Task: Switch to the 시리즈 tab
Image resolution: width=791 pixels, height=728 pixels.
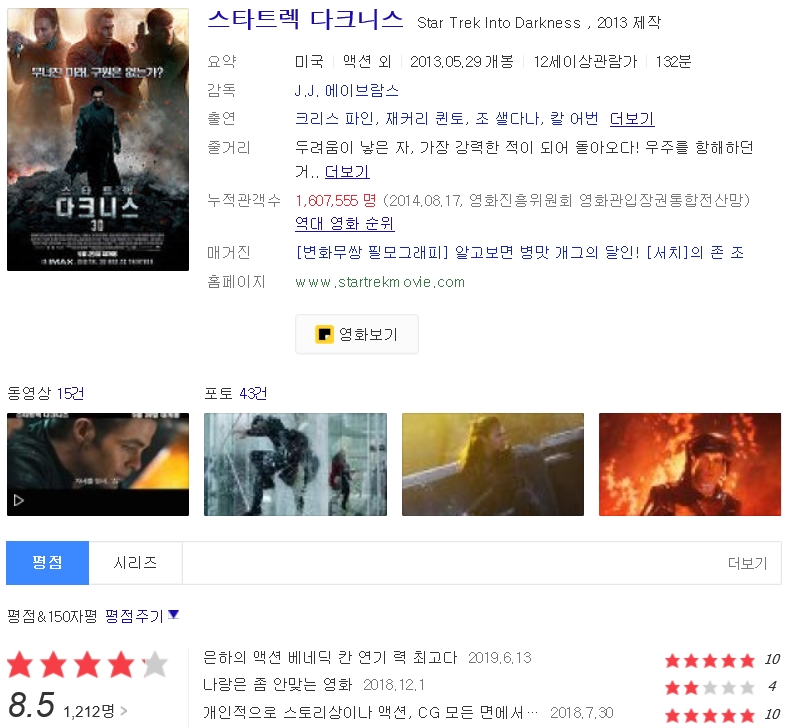Action: coord(135,563)
